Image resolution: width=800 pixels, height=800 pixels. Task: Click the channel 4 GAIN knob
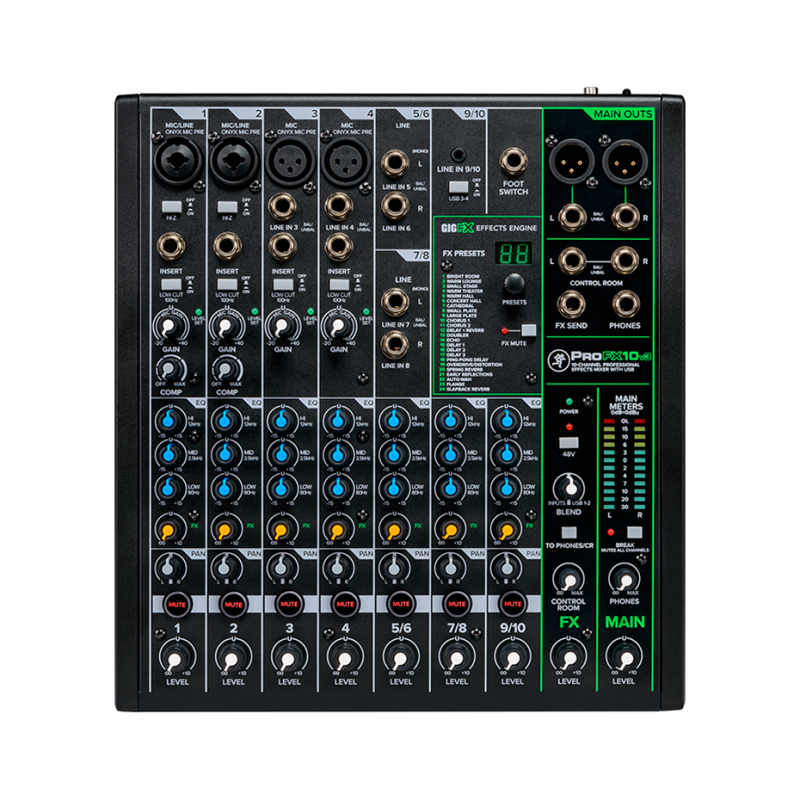tap(339, 326)
